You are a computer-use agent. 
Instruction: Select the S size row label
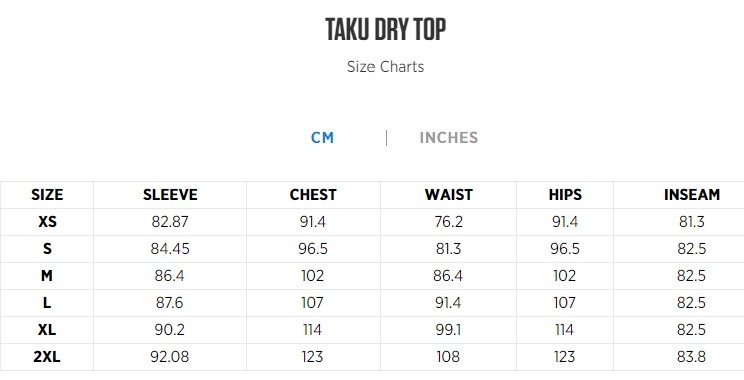coord(47,249)
